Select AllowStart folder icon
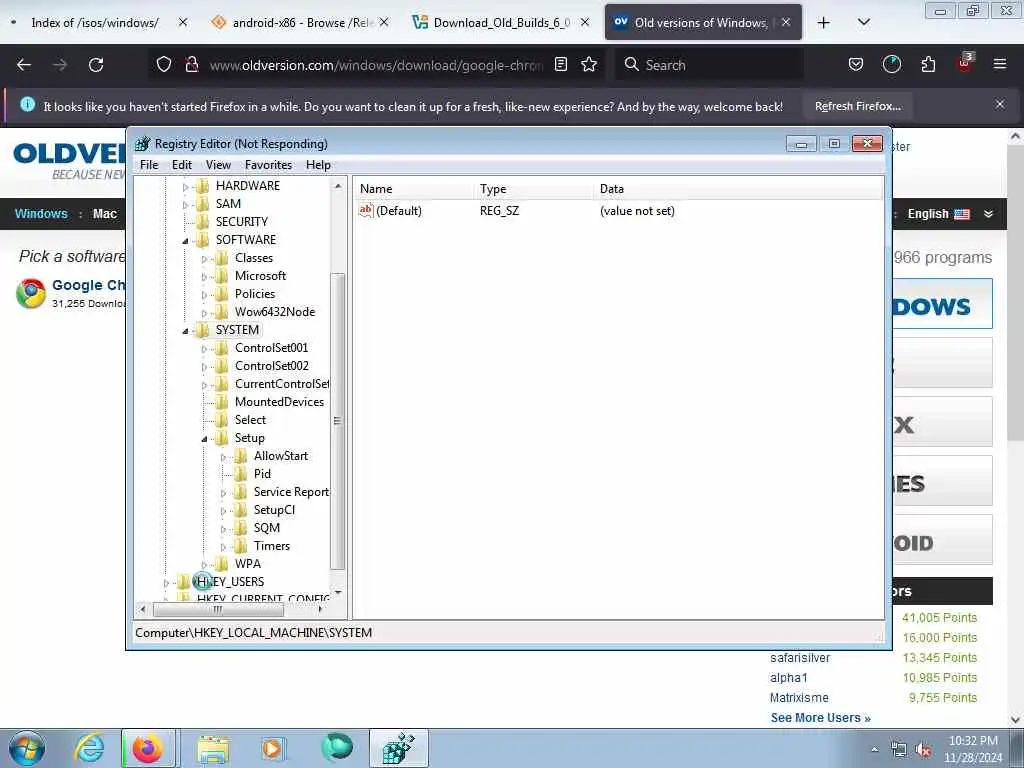This screenshot has width=1024, height=768. pyautogui.click(x=241, y=456)
